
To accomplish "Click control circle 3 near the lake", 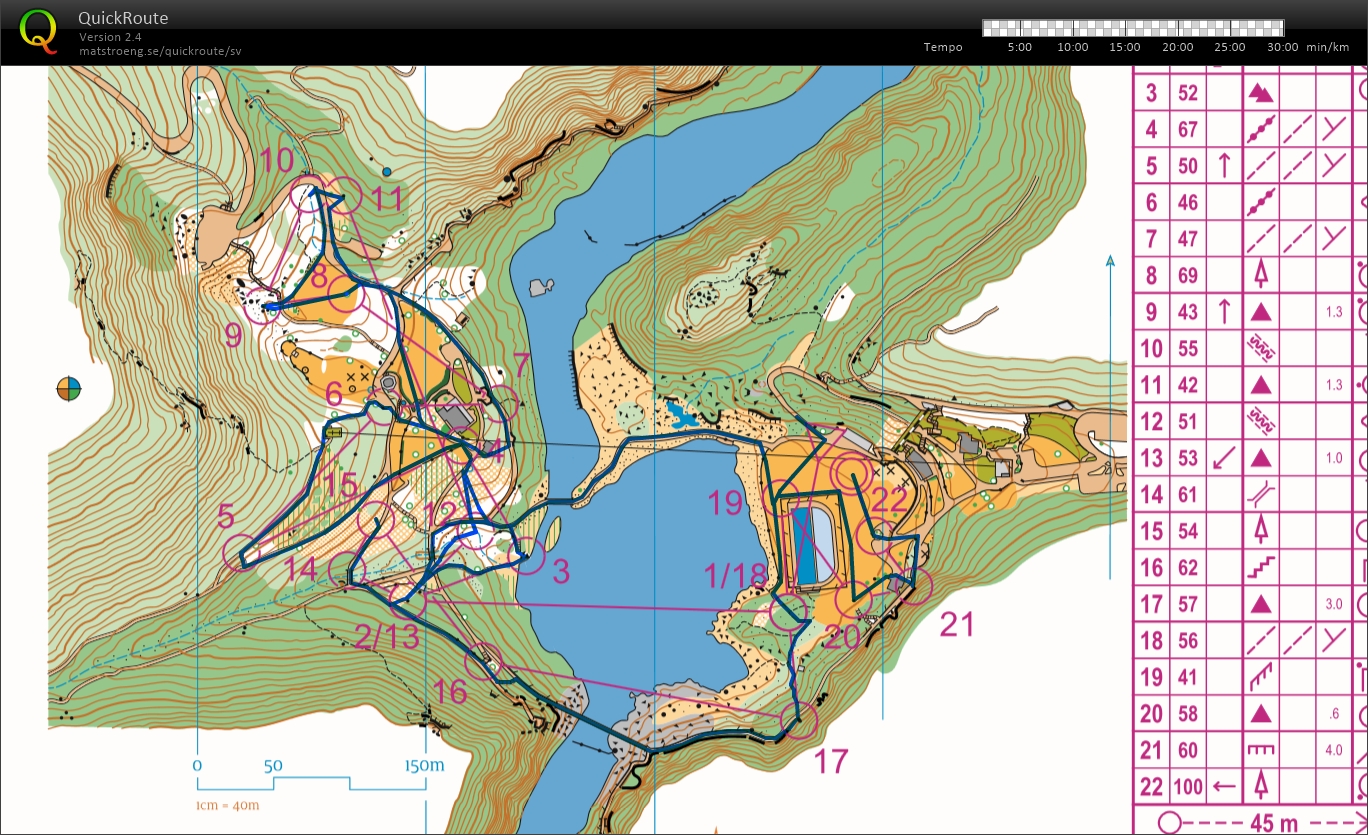I will pyautogui.click(x=525, y=556).
